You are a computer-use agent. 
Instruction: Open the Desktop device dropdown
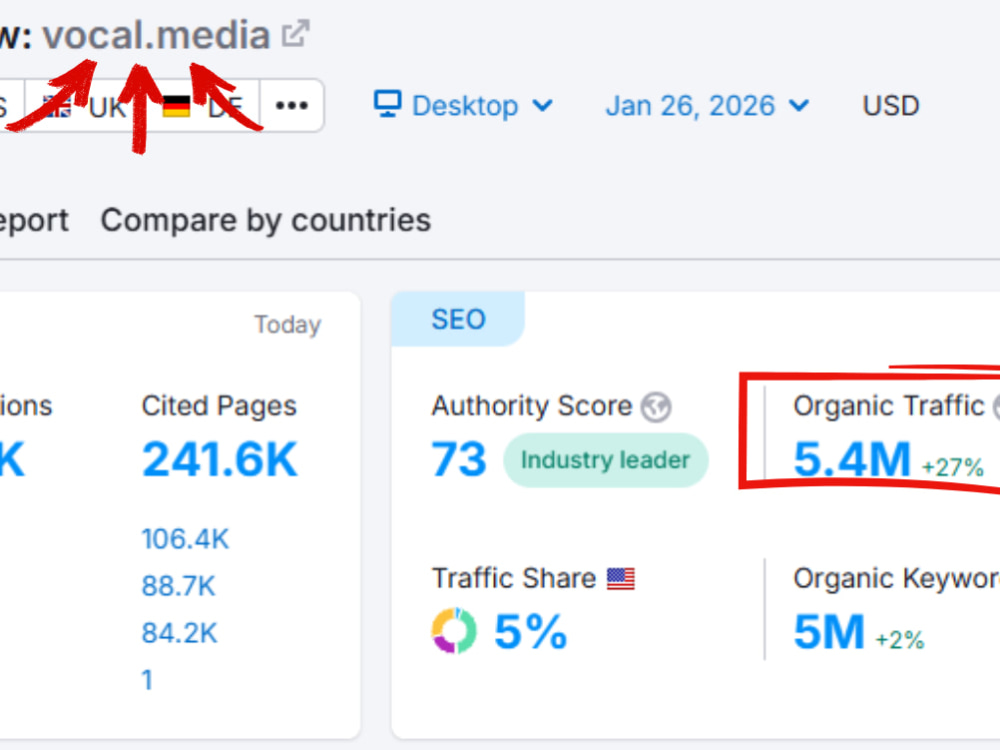[x=464, y=105]
